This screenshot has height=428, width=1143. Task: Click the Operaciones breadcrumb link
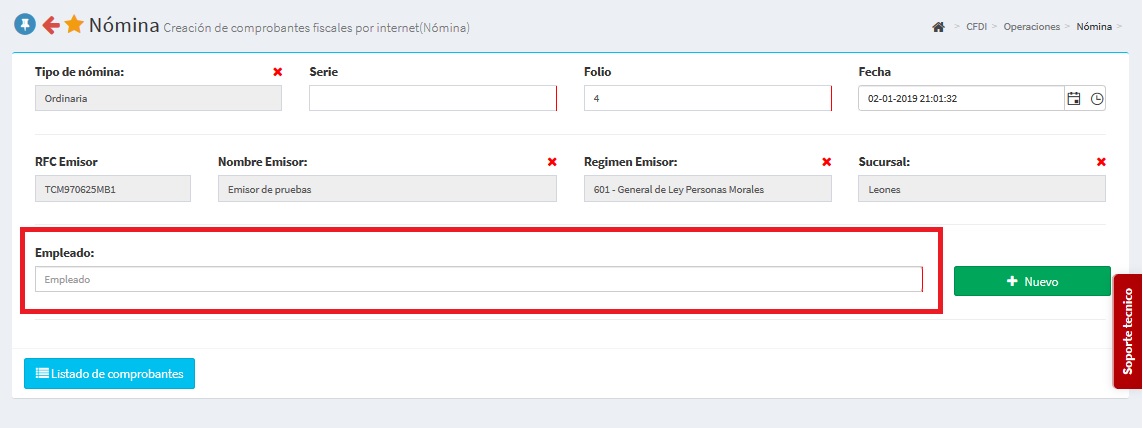(1031, 27)
